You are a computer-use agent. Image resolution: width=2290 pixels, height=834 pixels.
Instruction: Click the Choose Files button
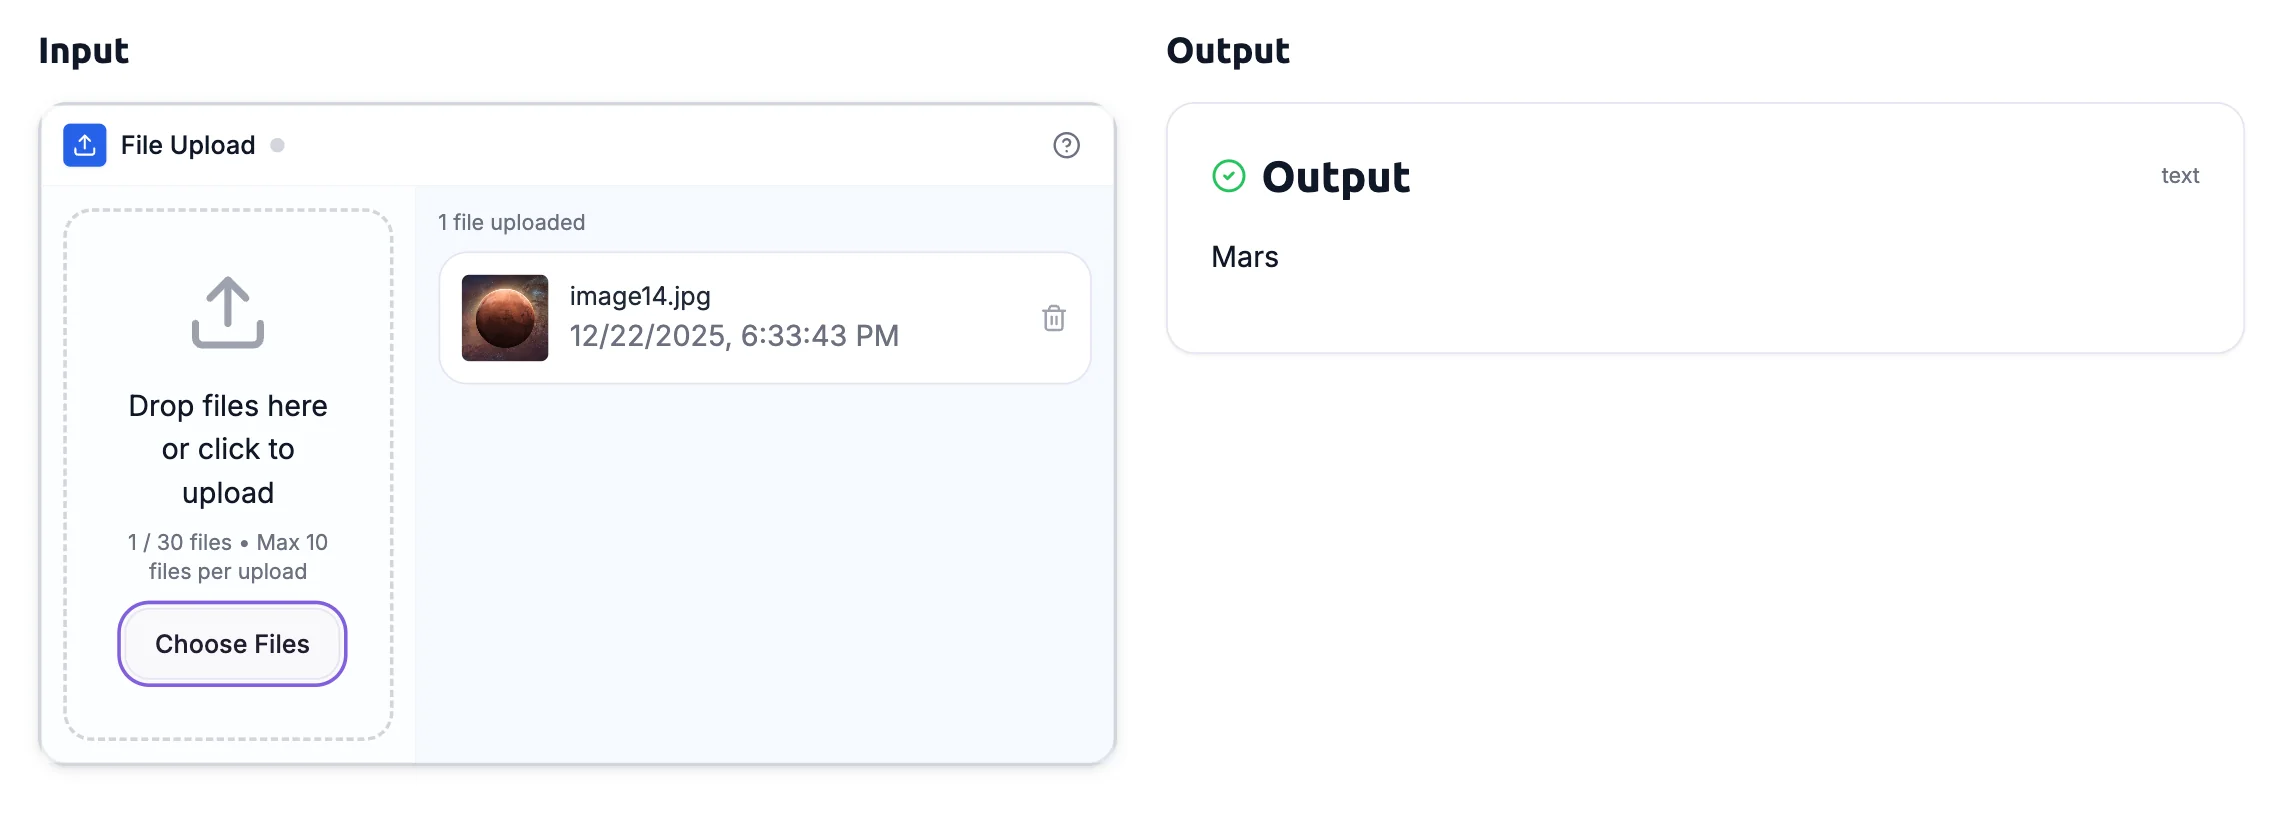coord(232,644)
